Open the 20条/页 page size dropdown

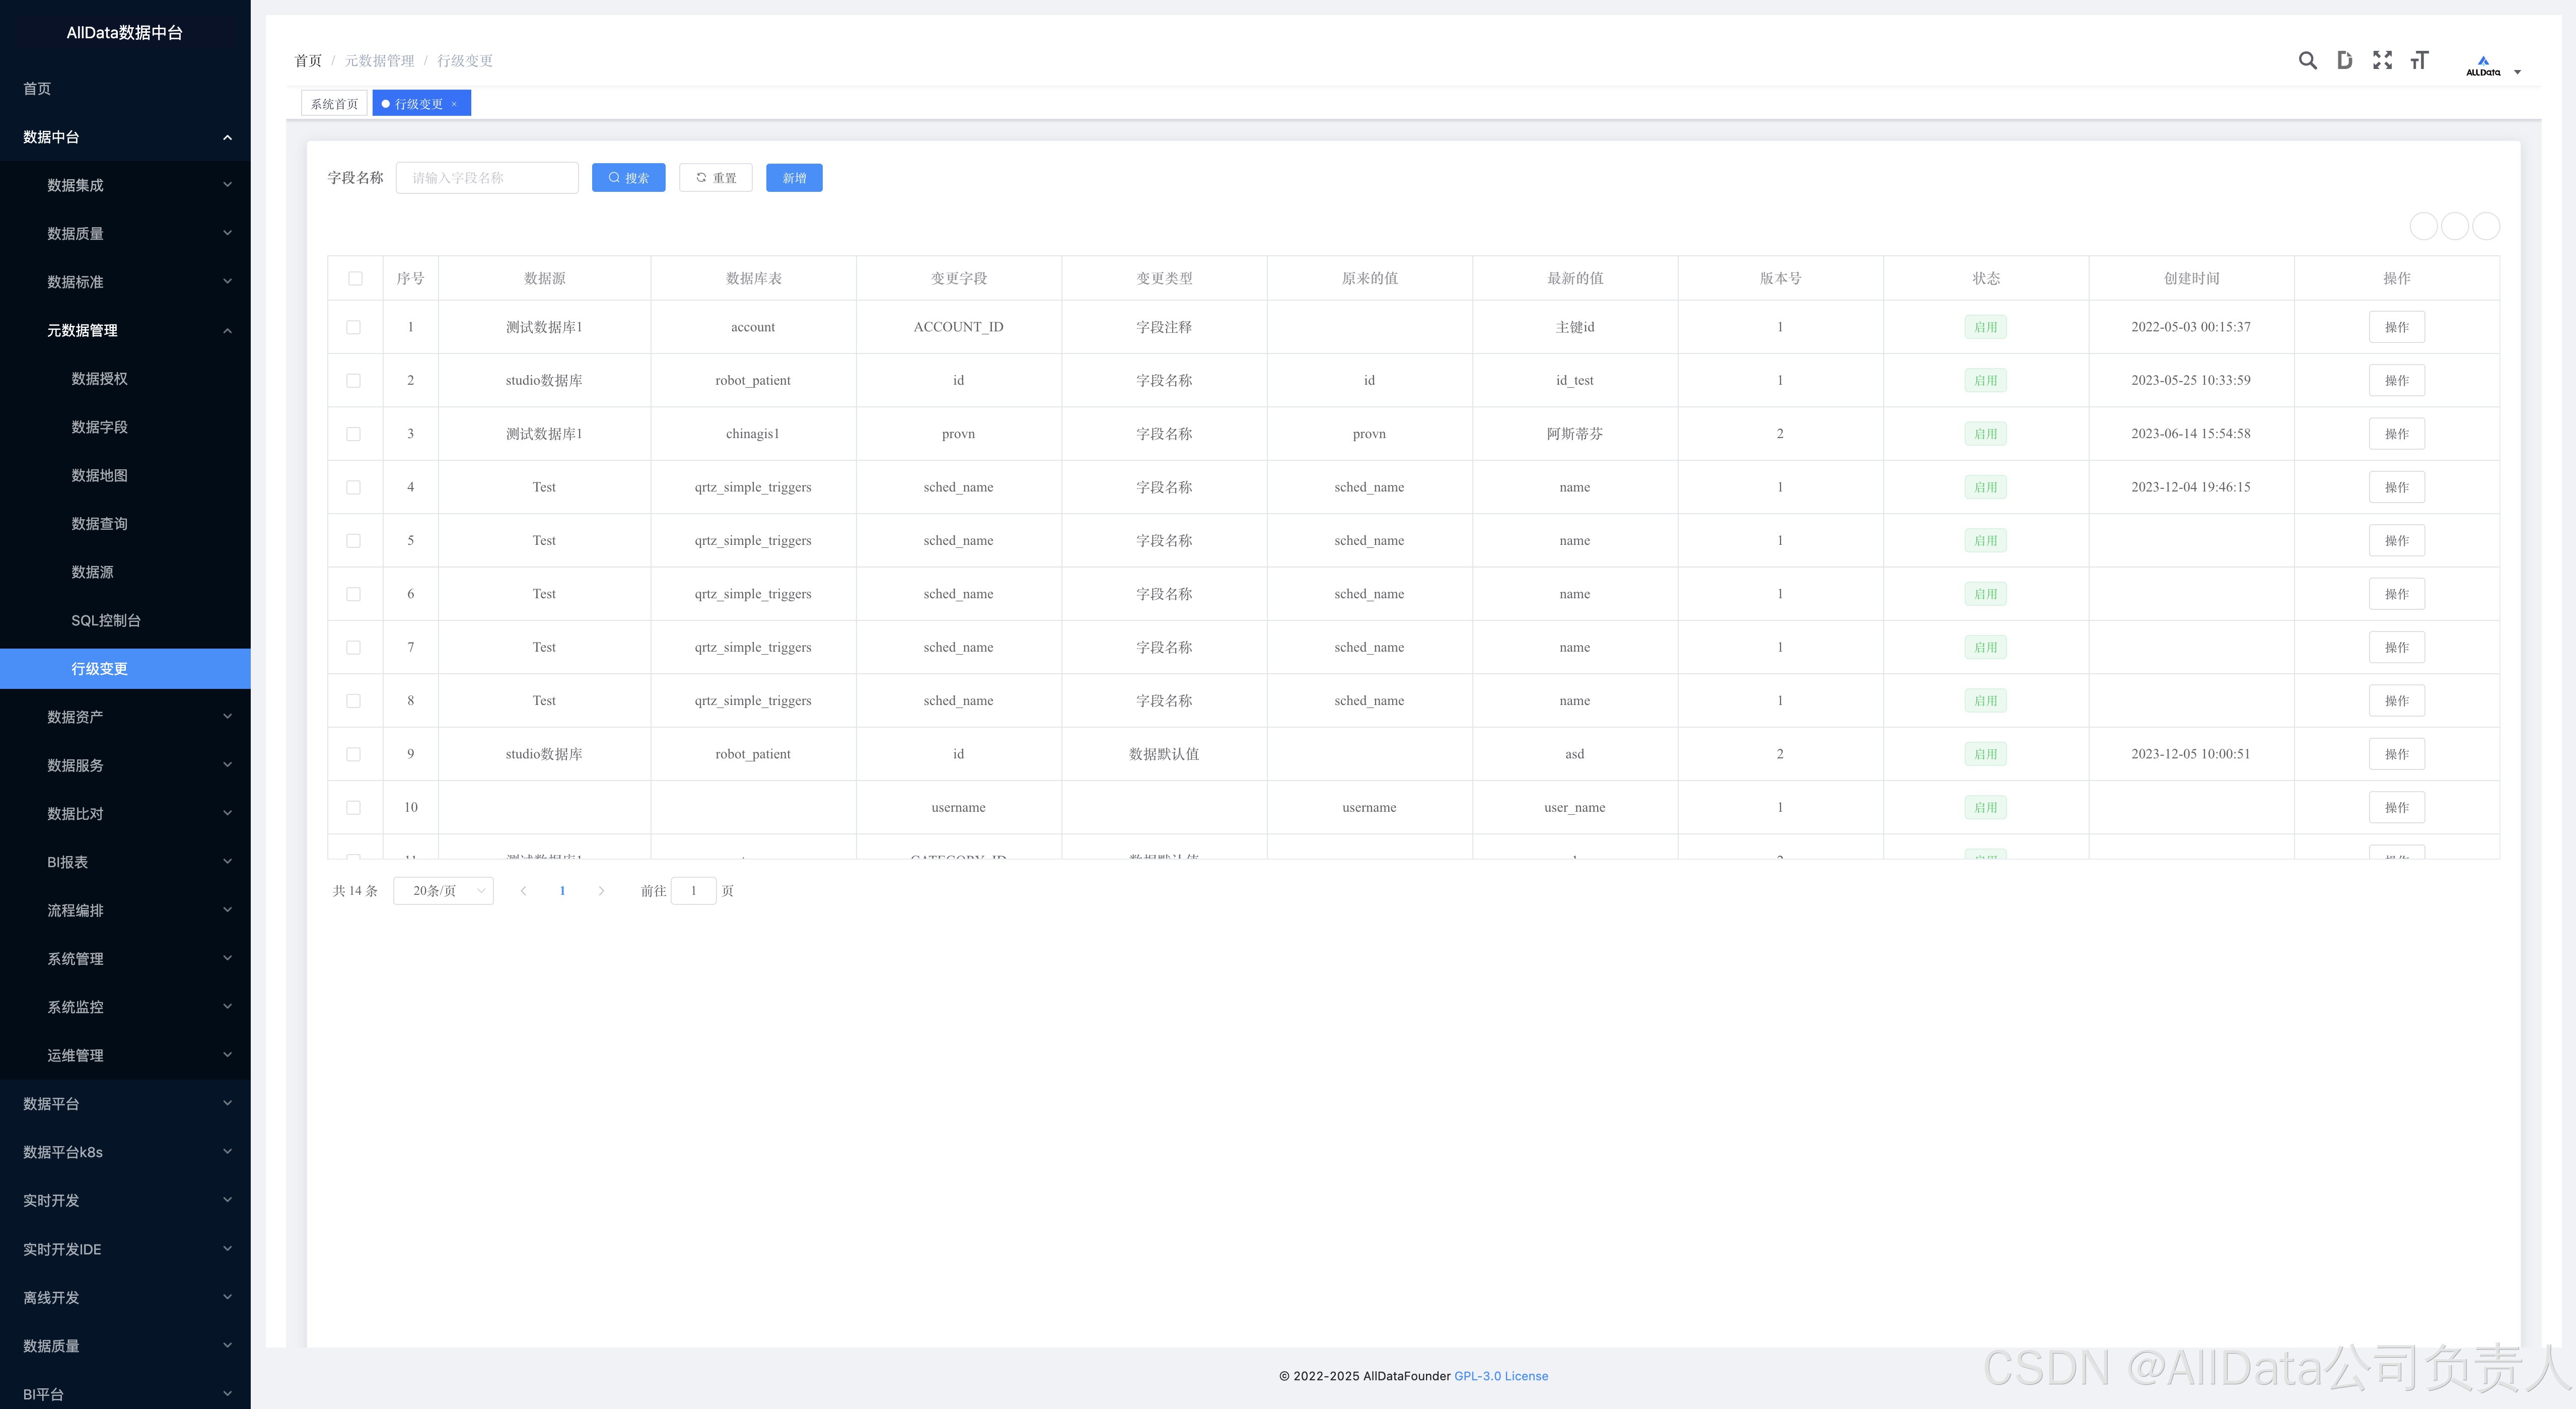443,891
